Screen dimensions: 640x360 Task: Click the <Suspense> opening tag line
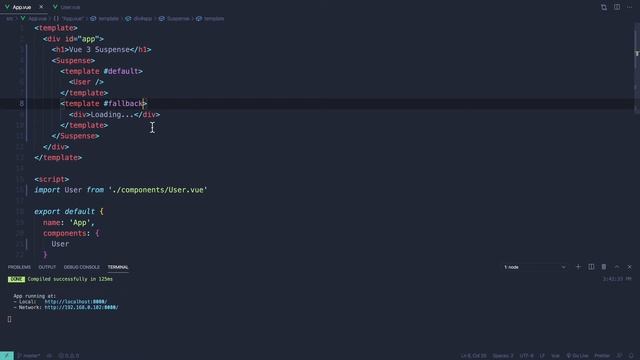click(73, 60)
